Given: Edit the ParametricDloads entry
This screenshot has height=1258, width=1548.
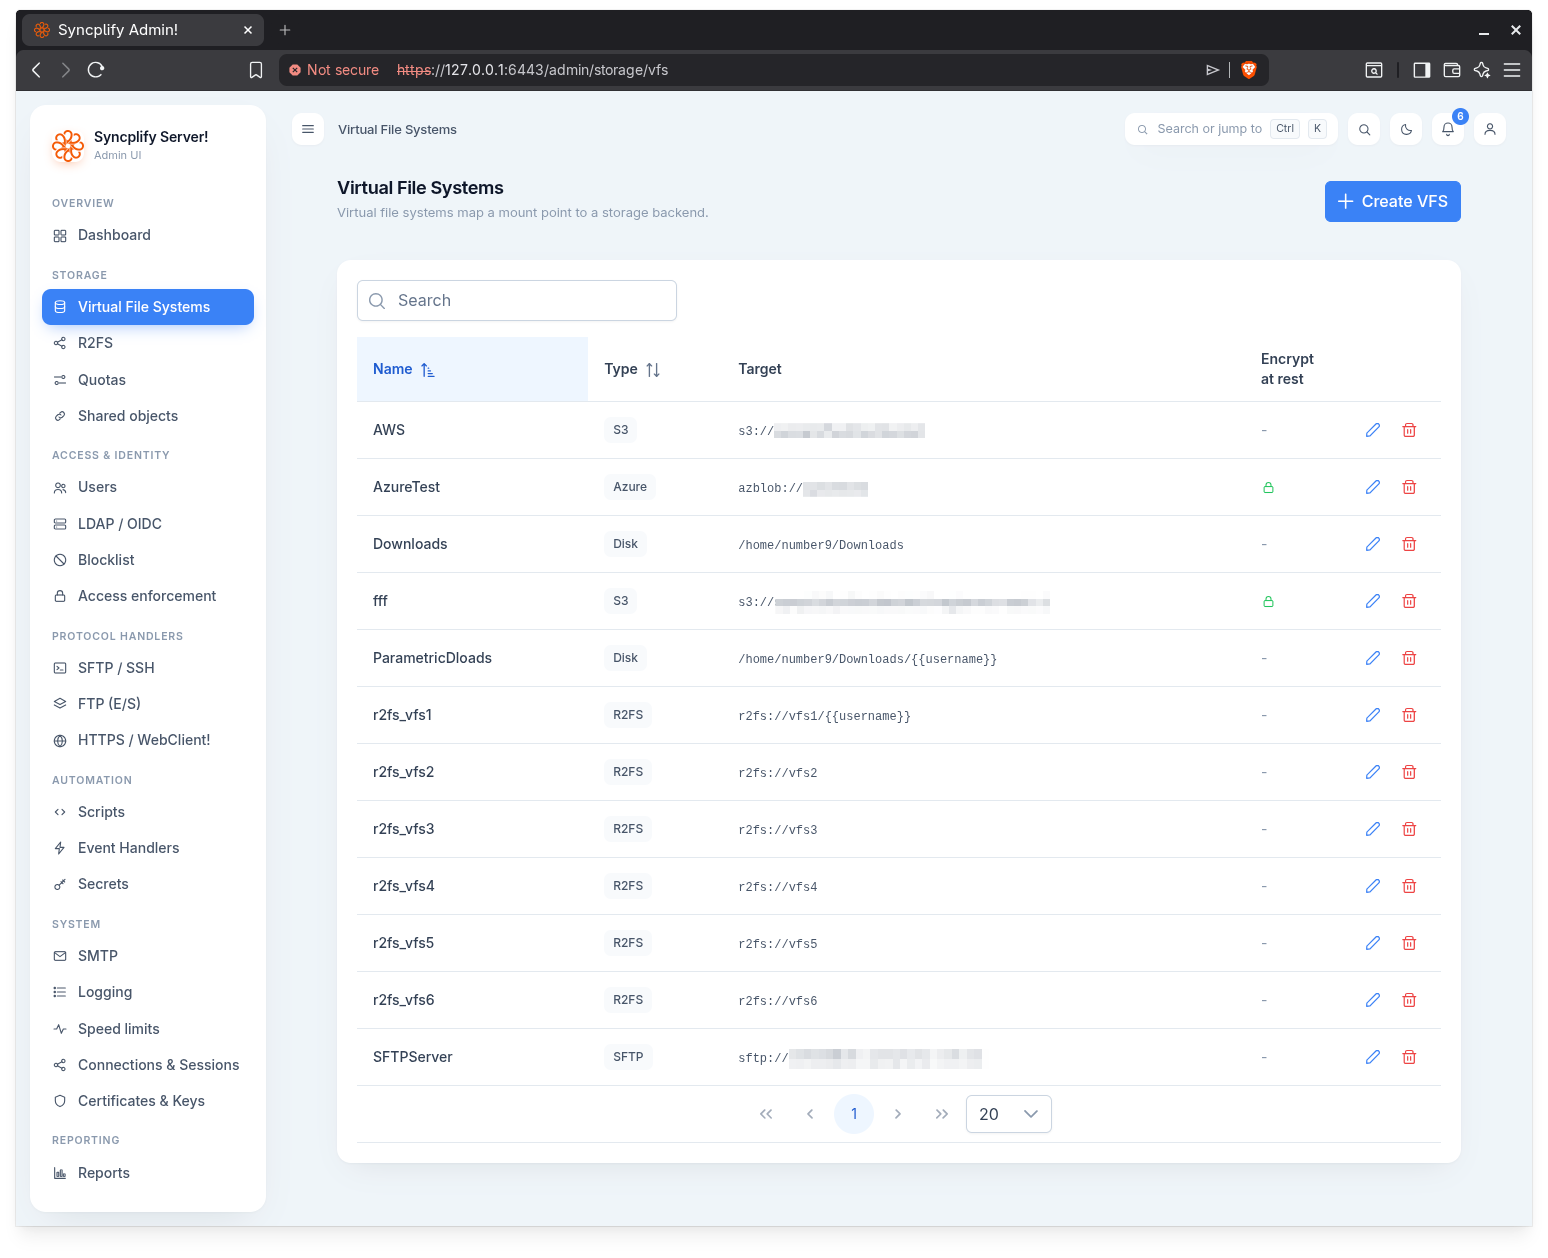Looking at the screenshot, I should coord(1373,658).
